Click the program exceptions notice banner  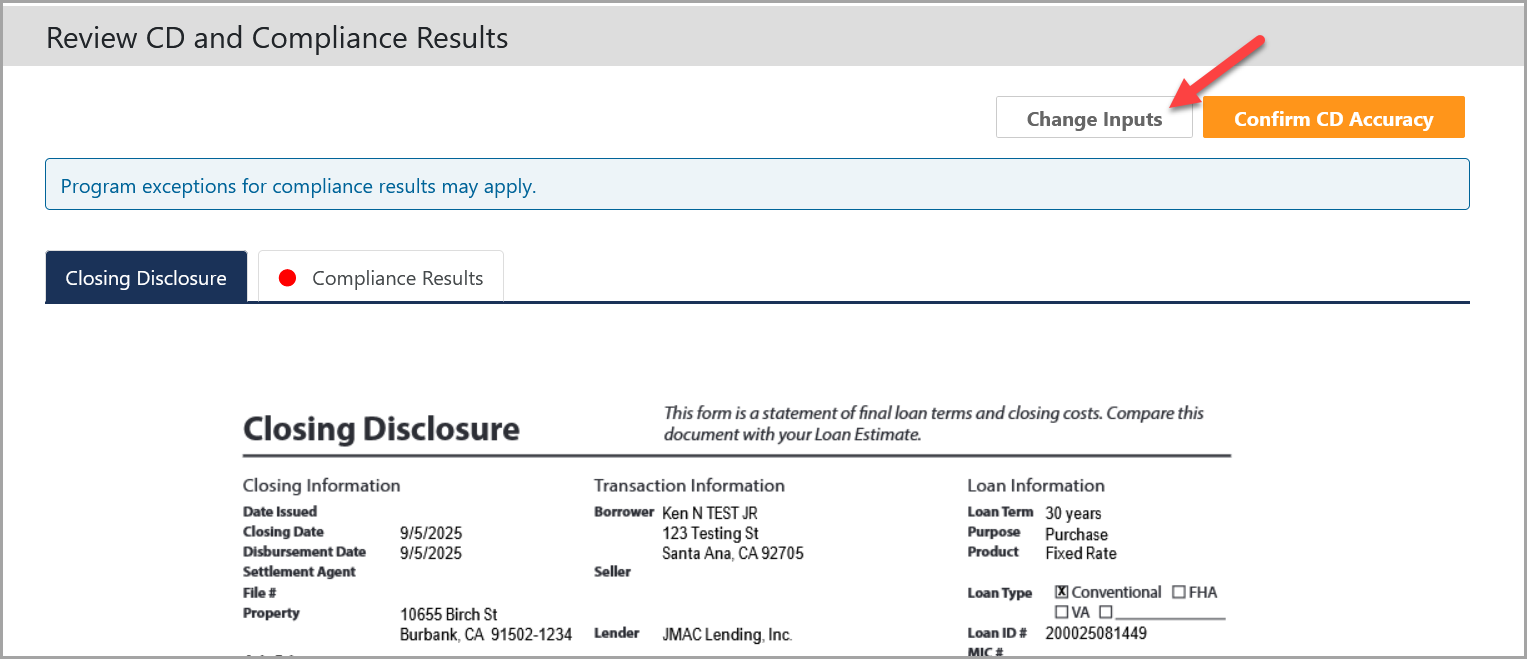(x=757, y=185)
